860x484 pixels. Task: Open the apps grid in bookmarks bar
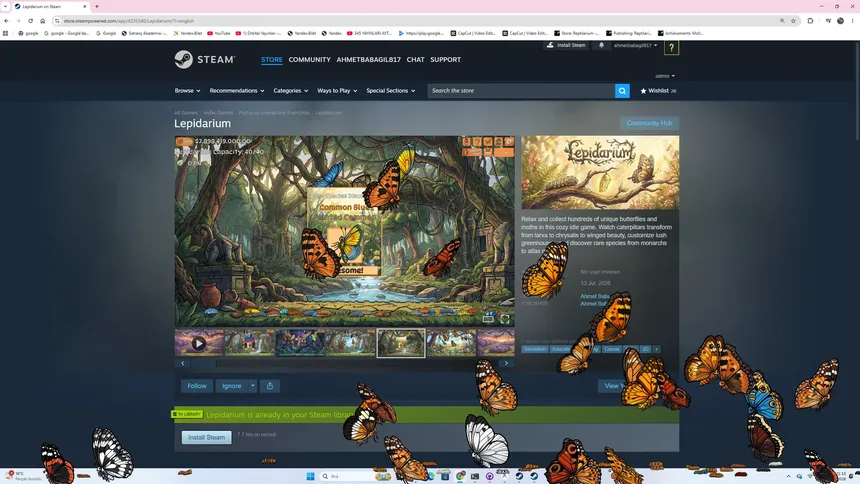pyautogui.click(x=5, y=33)
